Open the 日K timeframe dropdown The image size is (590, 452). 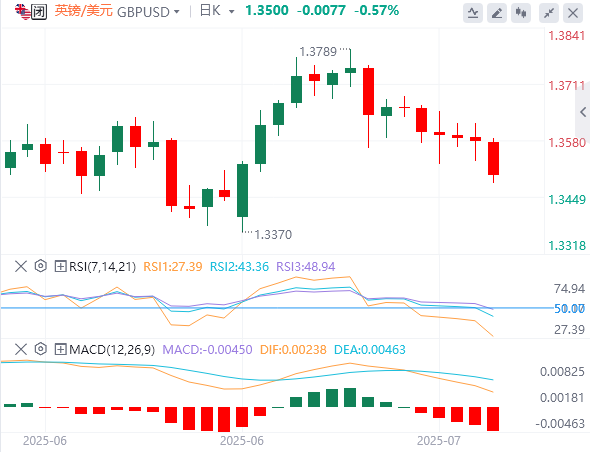coord(217,11)
